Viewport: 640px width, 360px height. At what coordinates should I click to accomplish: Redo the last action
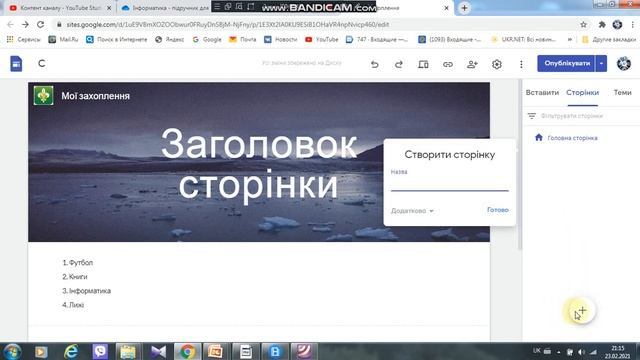(x=399, y=64)
